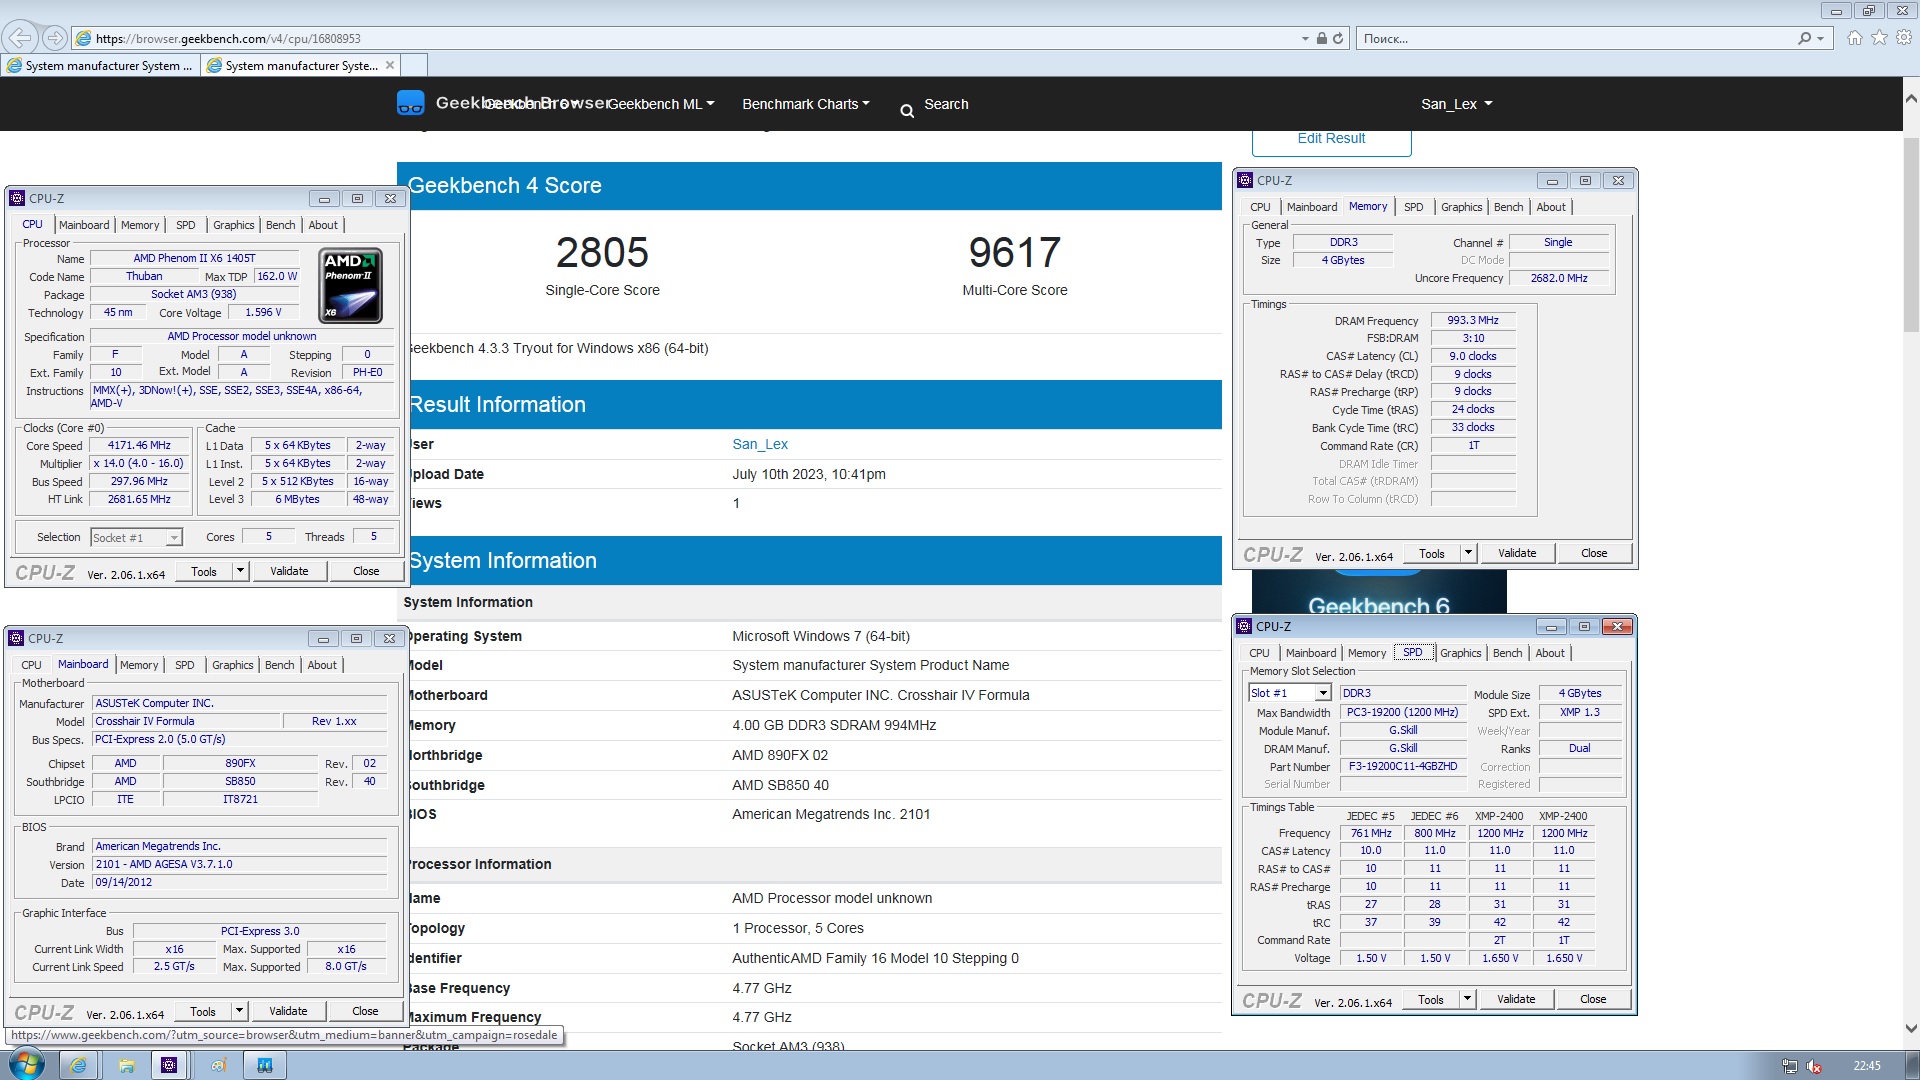Click the lock security icon in address bar
This screenshot has width=1920, height=1080.
coord(1322,38)
